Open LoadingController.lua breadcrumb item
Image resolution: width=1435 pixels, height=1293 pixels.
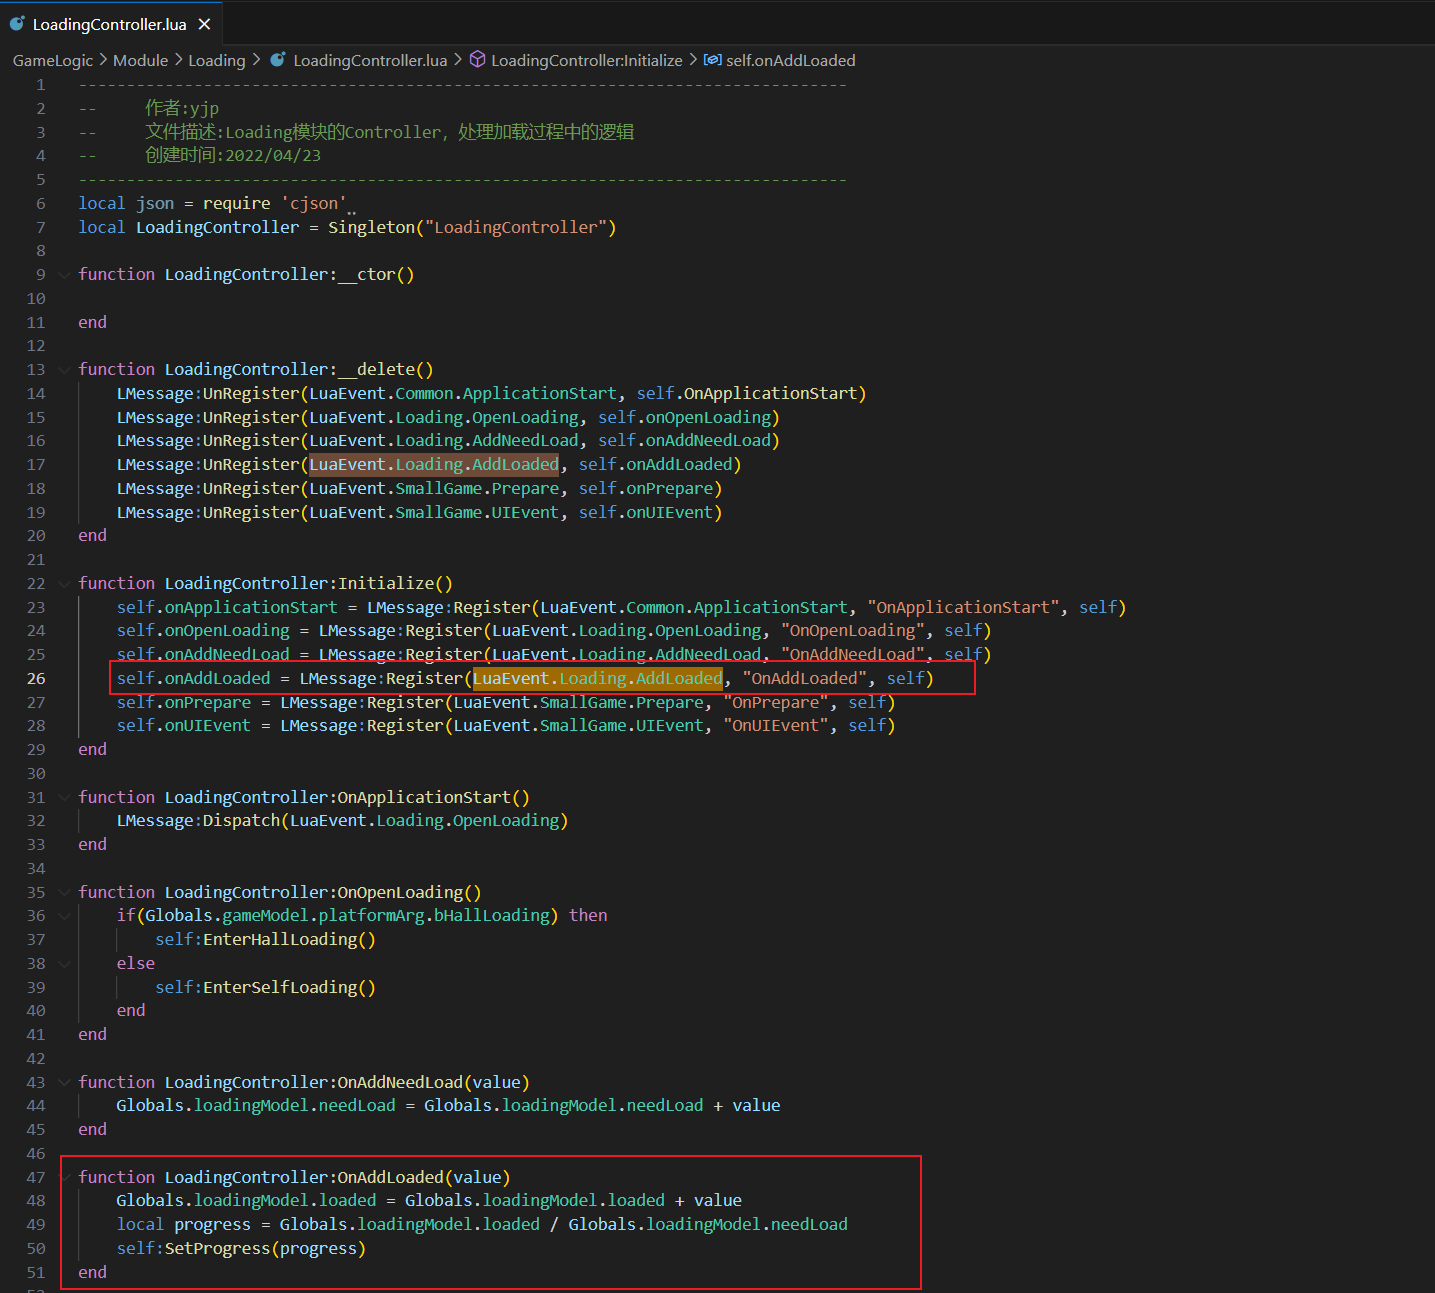(370, 60)
